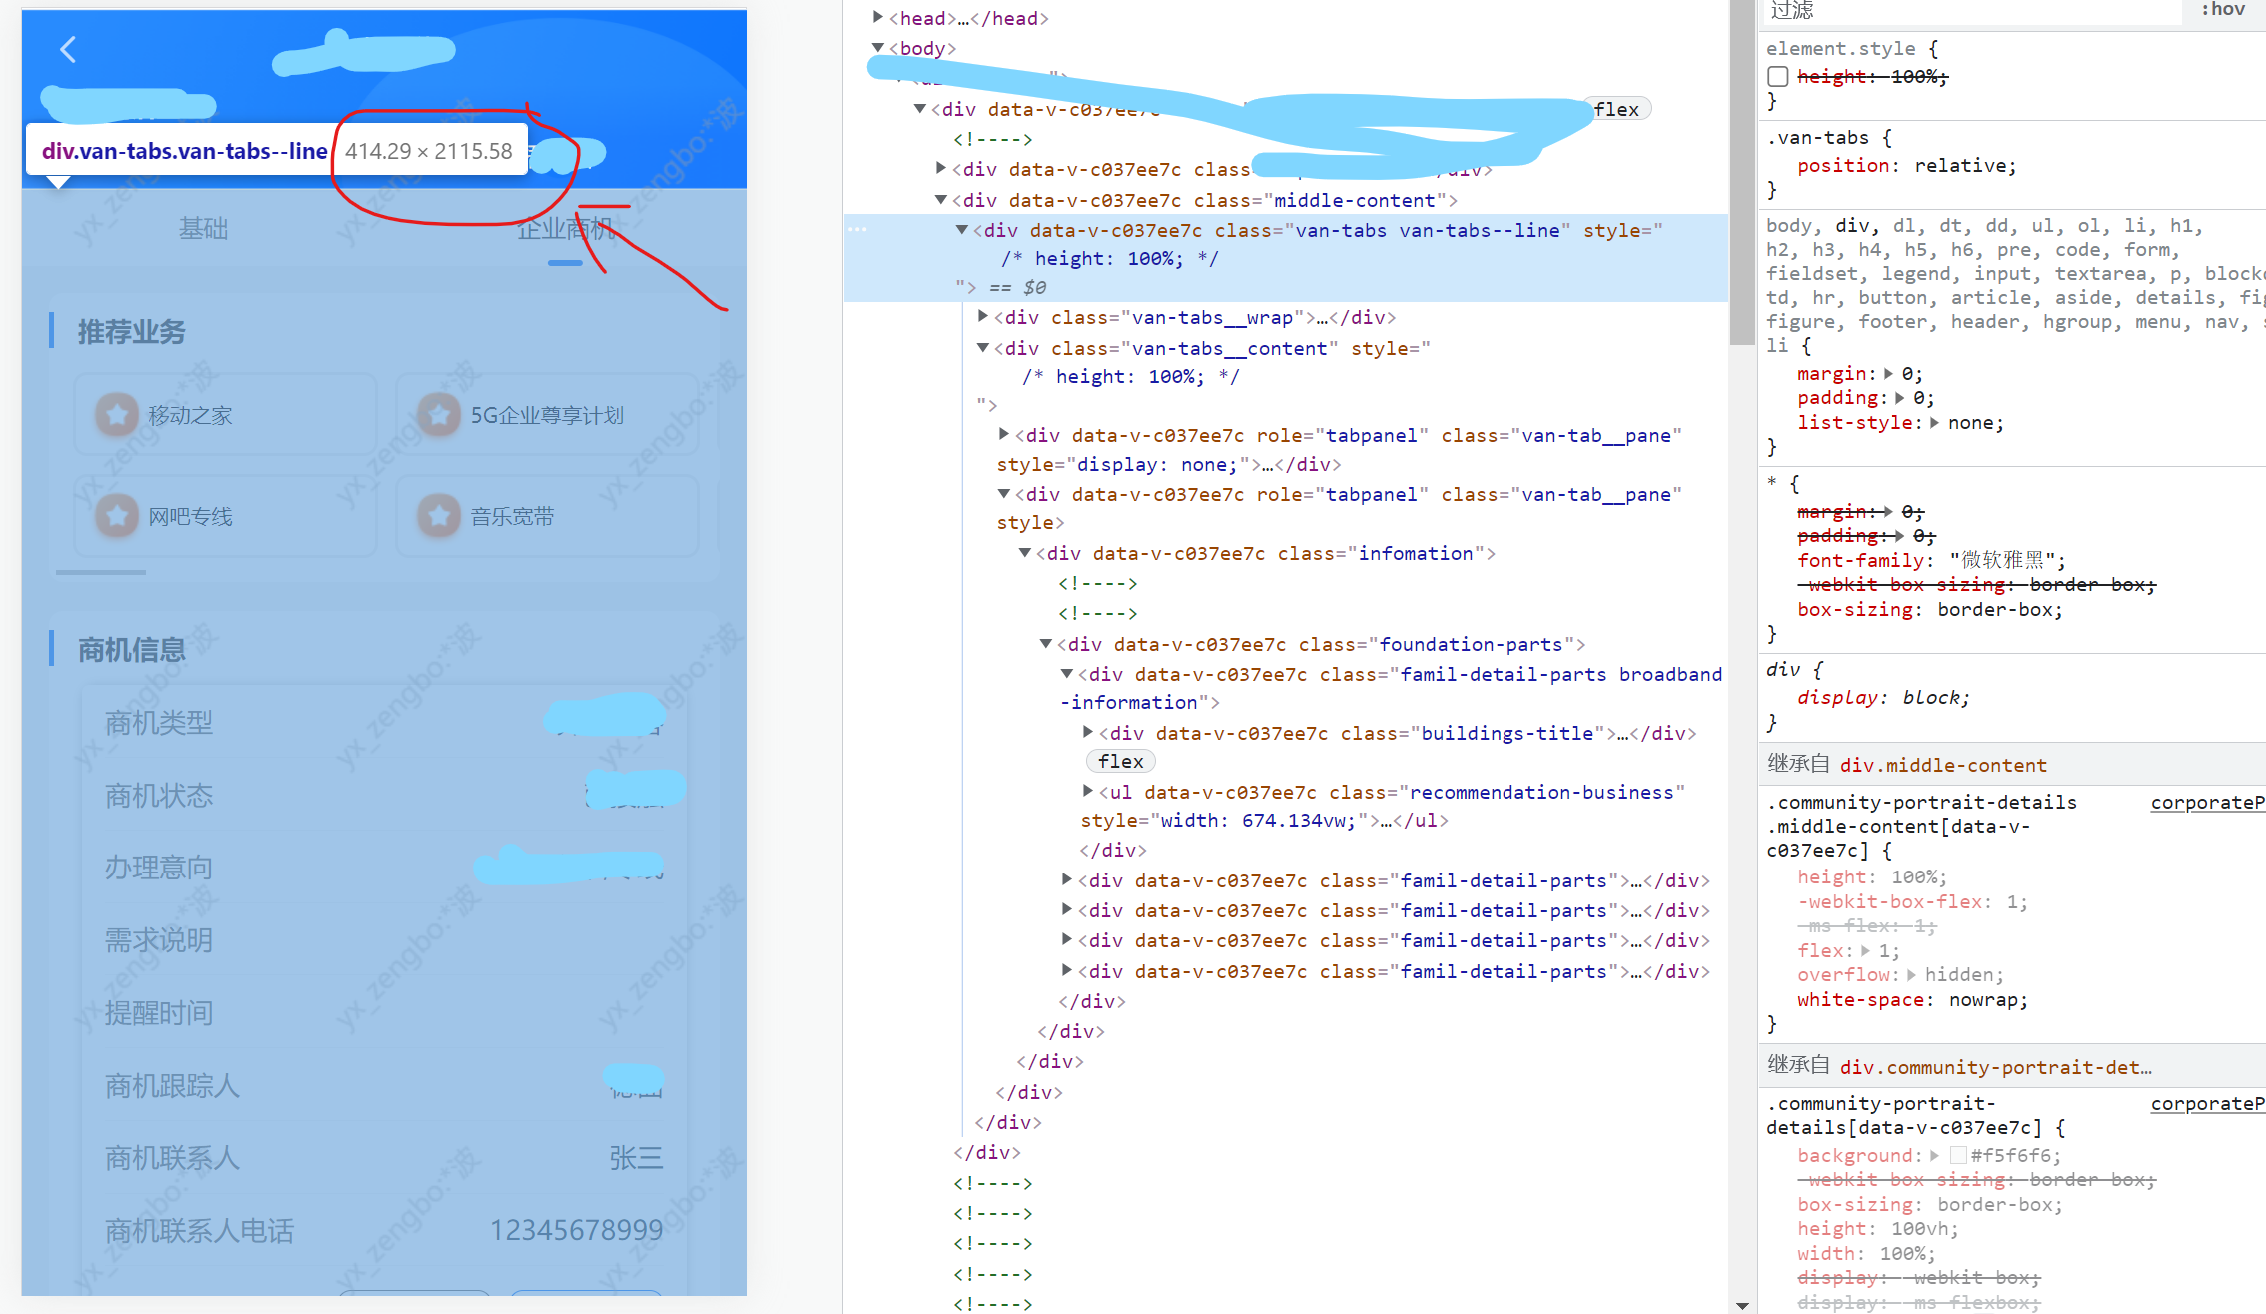Expand the overflow shorthand triangle

click(1911, 975)
